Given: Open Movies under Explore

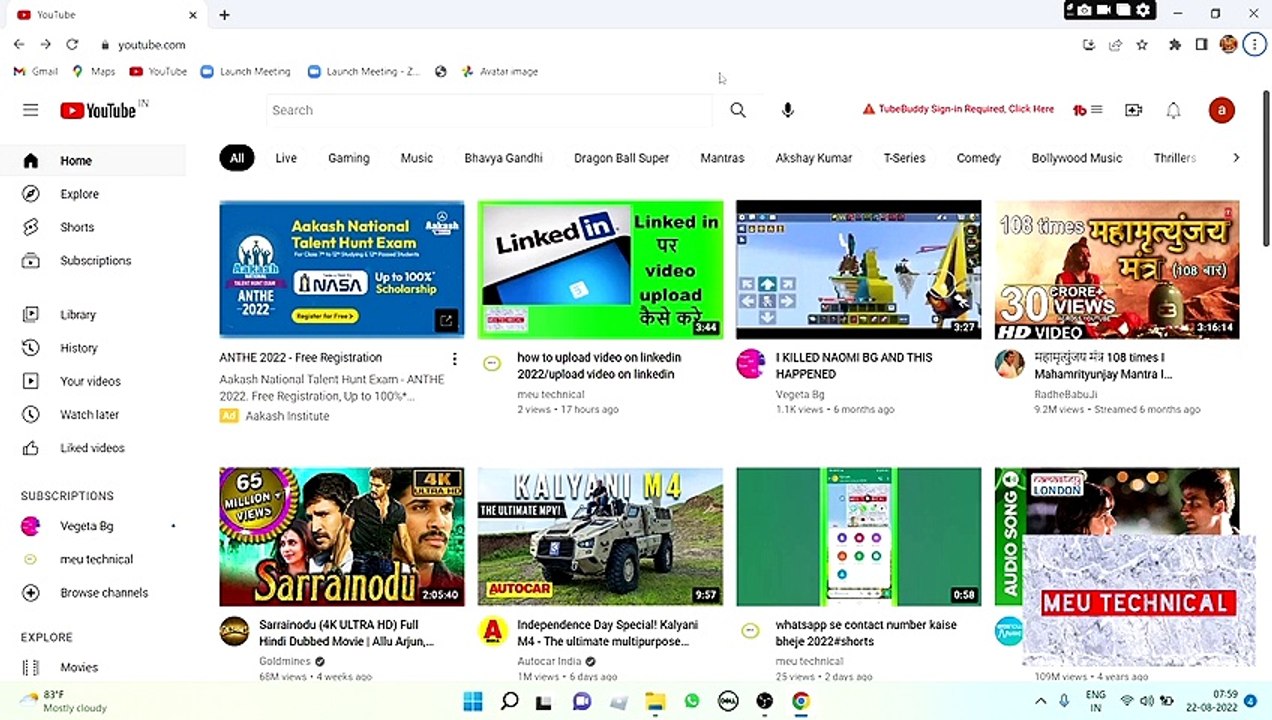Looking at the screenshot, I should click(x=93, y=667).
